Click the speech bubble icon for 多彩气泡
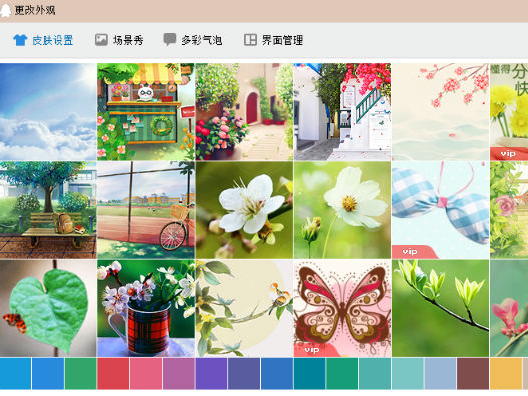The image size is (528, 396). (170, 39)
